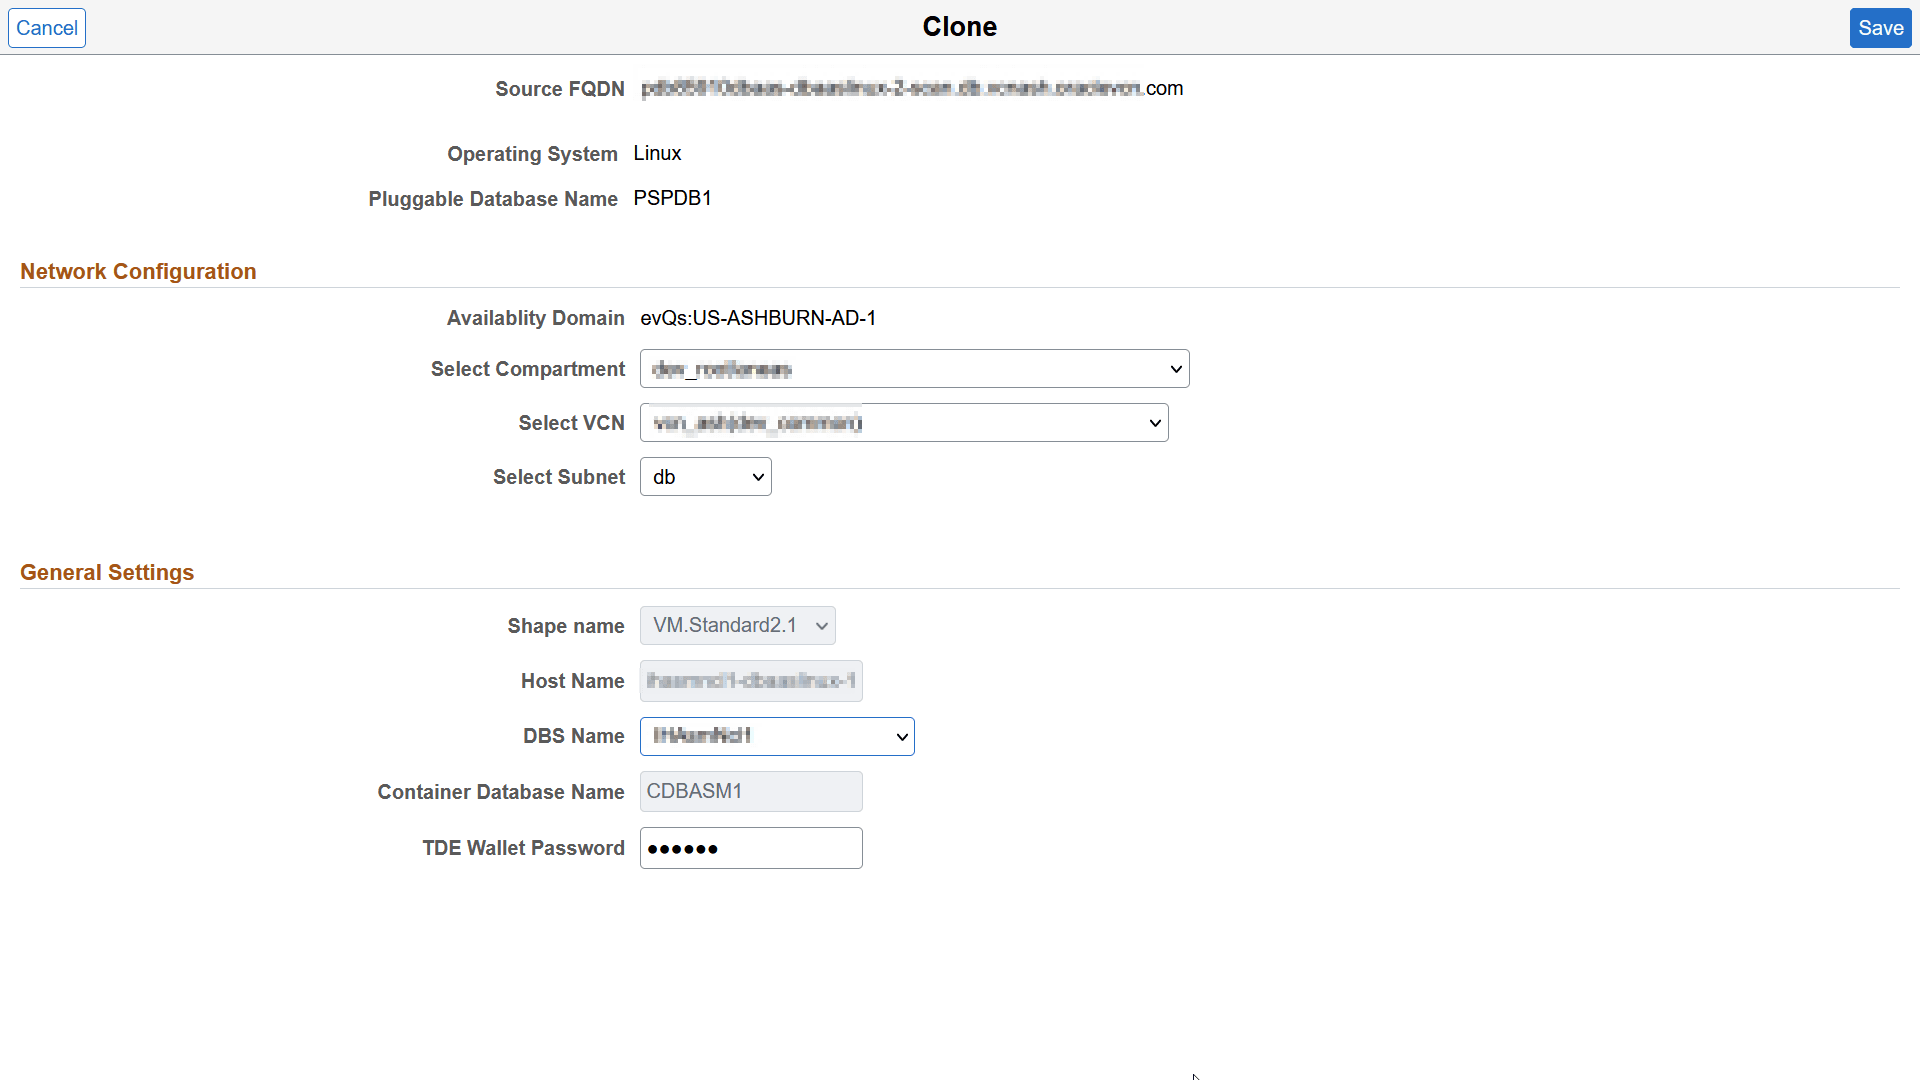Click into the TDE Wallet Password field

click(751, 847)
